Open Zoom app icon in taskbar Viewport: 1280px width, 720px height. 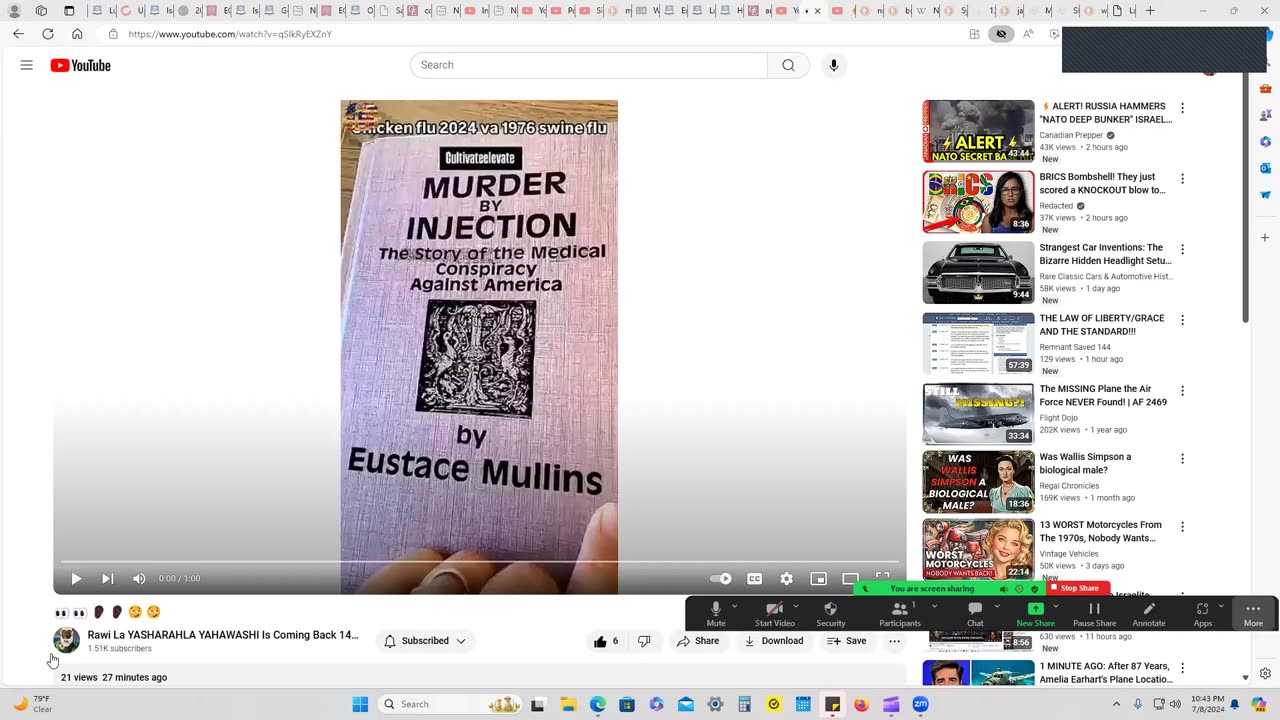tap(920, 704)
